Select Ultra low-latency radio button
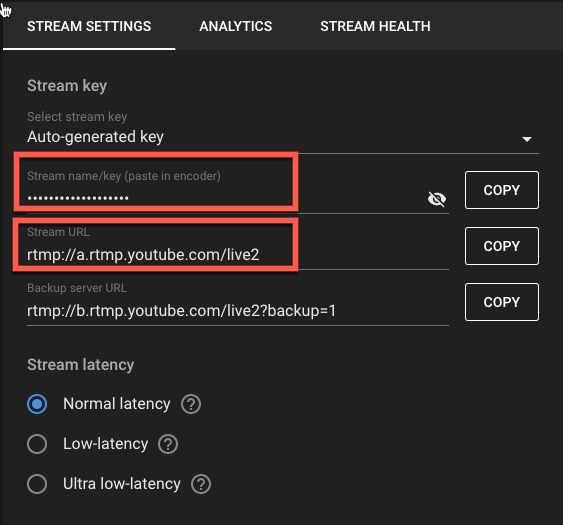 coord(37,484)
